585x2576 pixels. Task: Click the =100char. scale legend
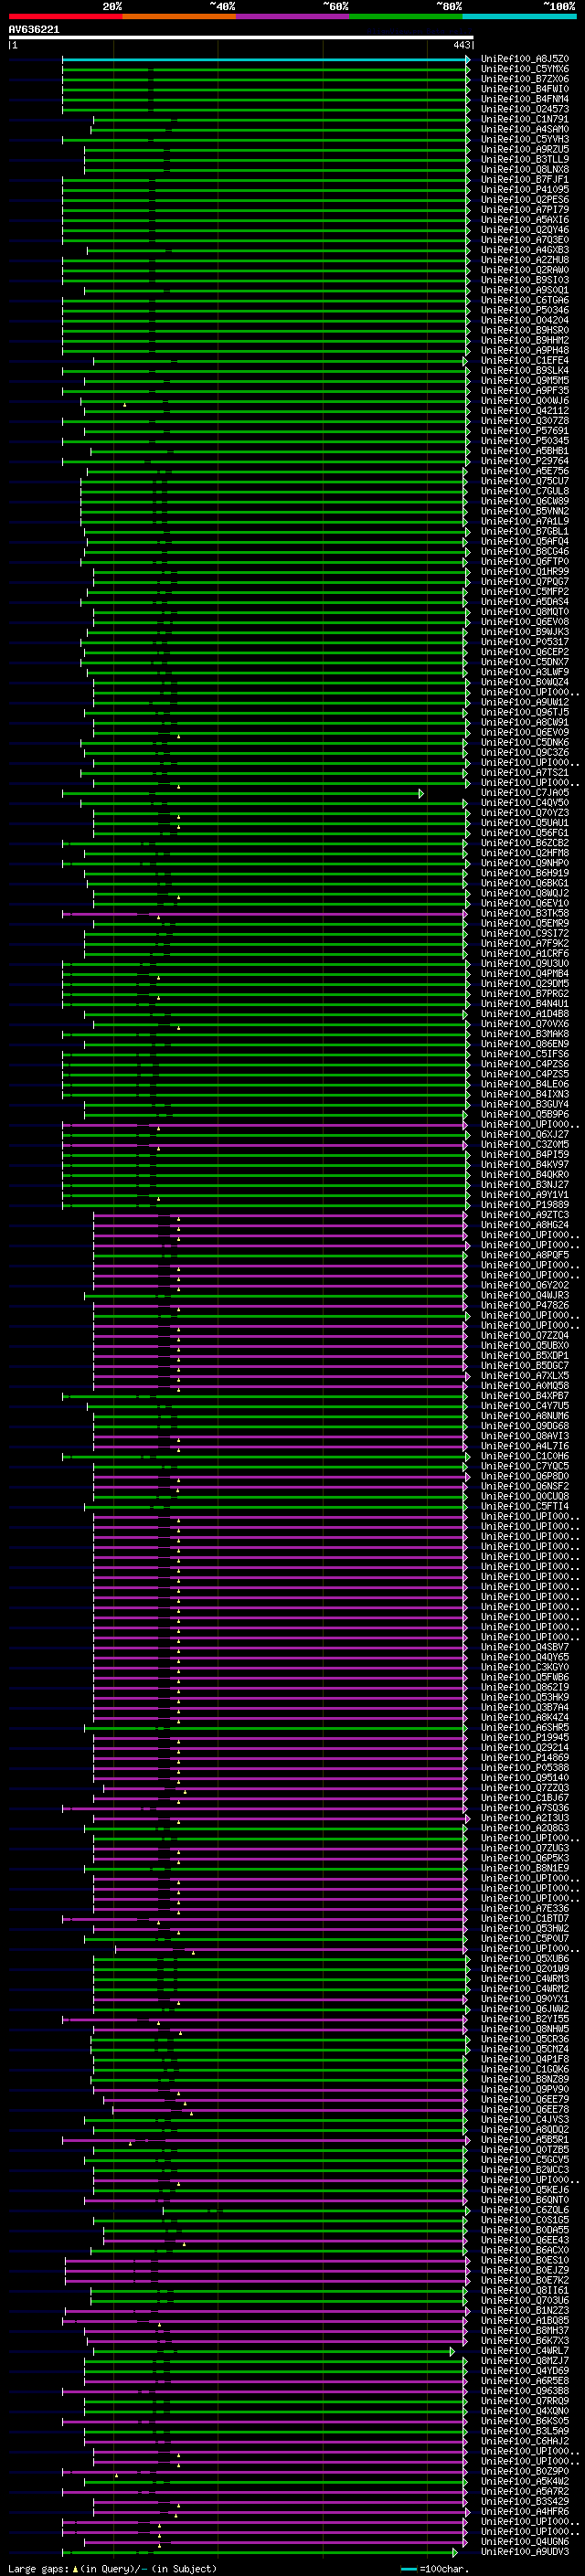tap(434, 2568)
